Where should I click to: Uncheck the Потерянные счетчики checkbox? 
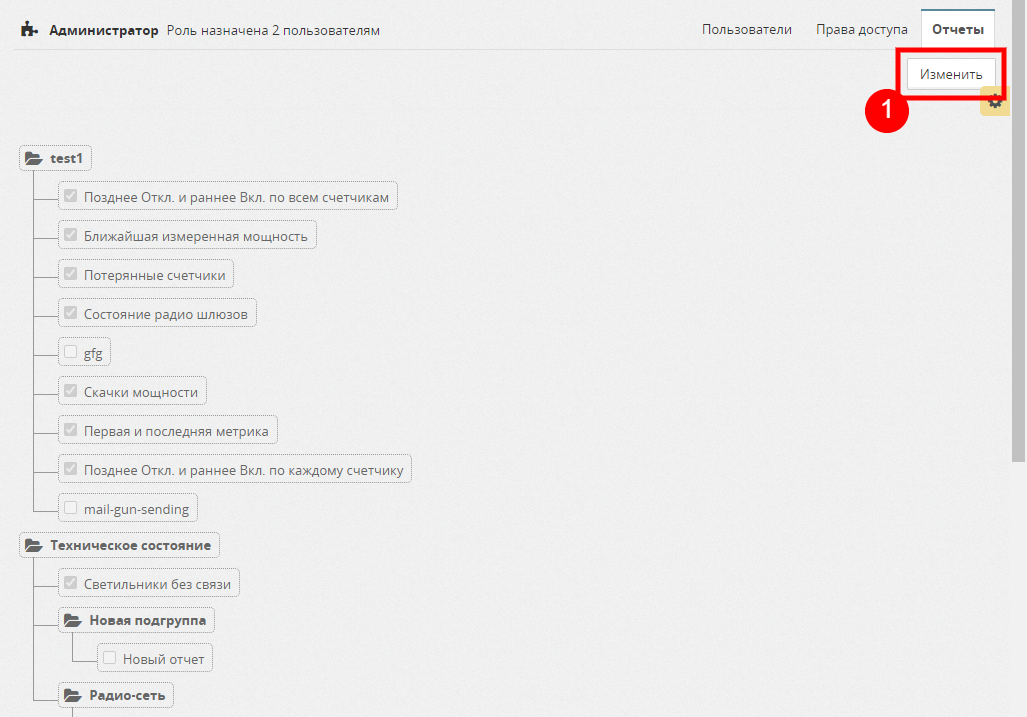click(x=71, y=274)
